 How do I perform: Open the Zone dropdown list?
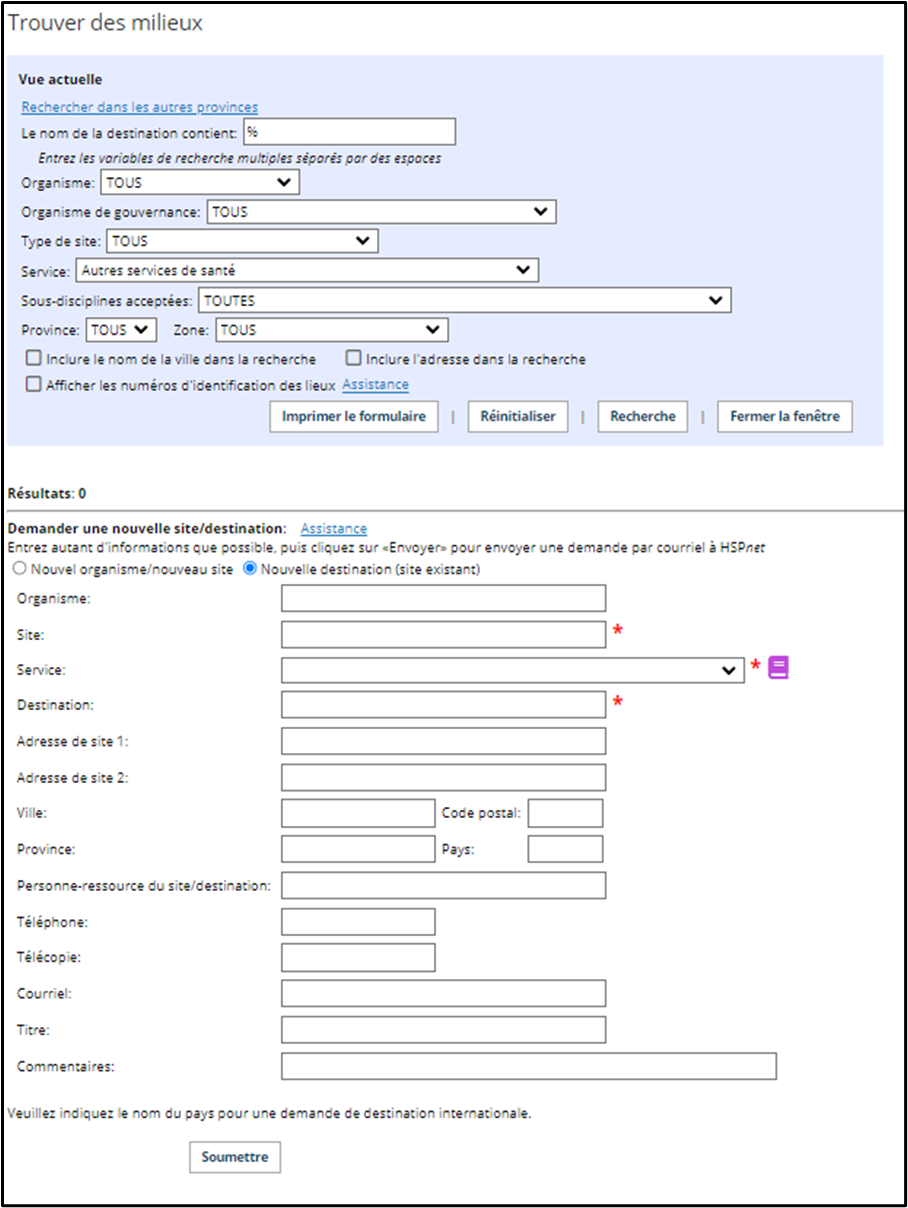(x=332, y=330)
